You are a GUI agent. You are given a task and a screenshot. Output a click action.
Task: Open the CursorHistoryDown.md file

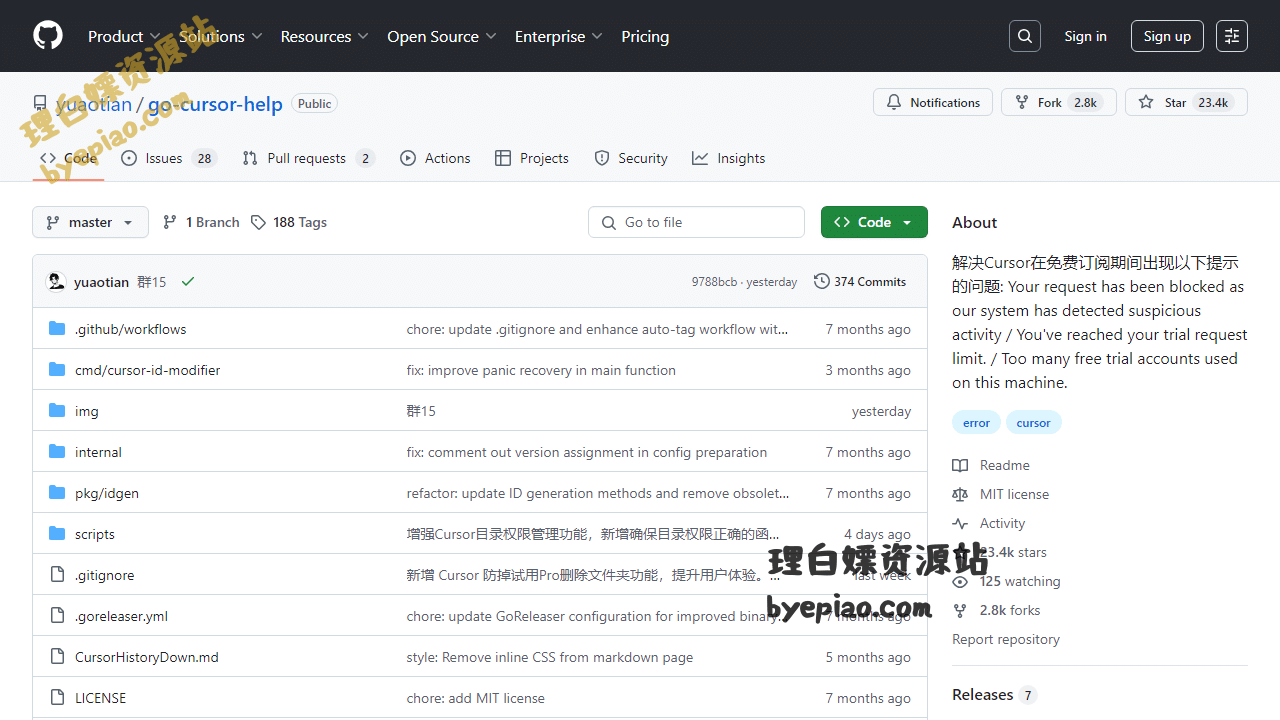[x=147, y=657]
